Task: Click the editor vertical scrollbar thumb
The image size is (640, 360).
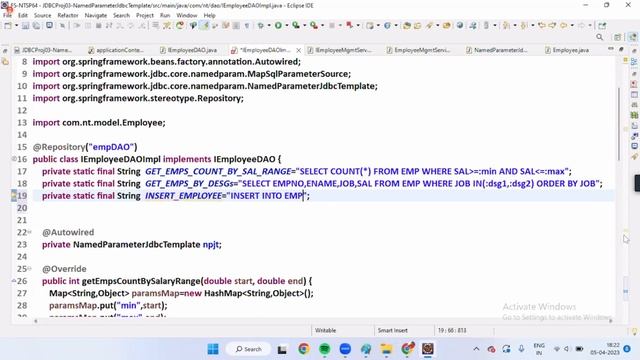Action: 619,123
